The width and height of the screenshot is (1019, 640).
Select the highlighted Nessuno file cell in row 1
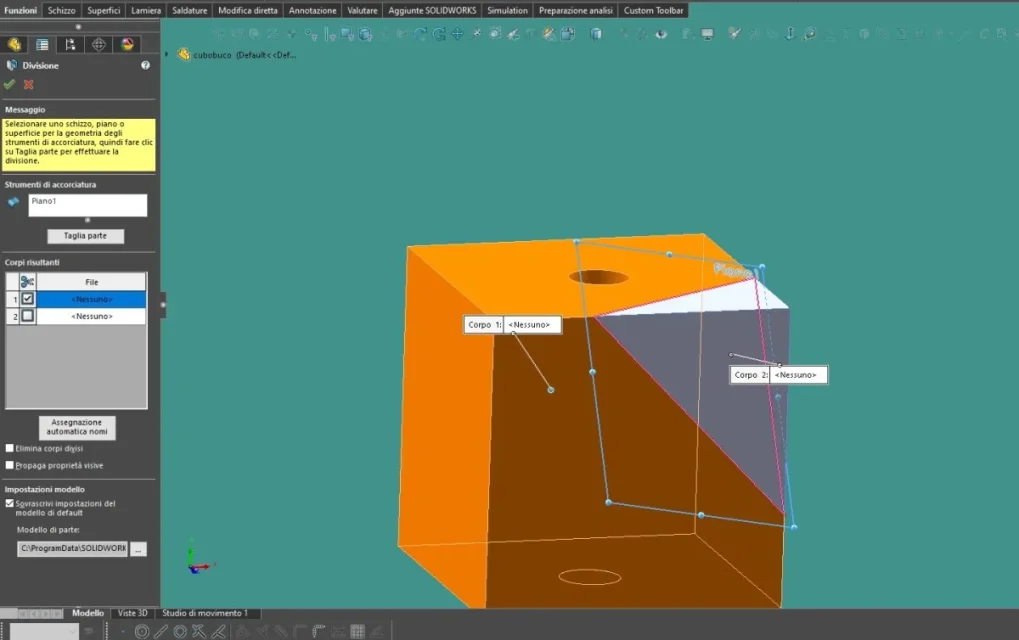pos(92,299)
